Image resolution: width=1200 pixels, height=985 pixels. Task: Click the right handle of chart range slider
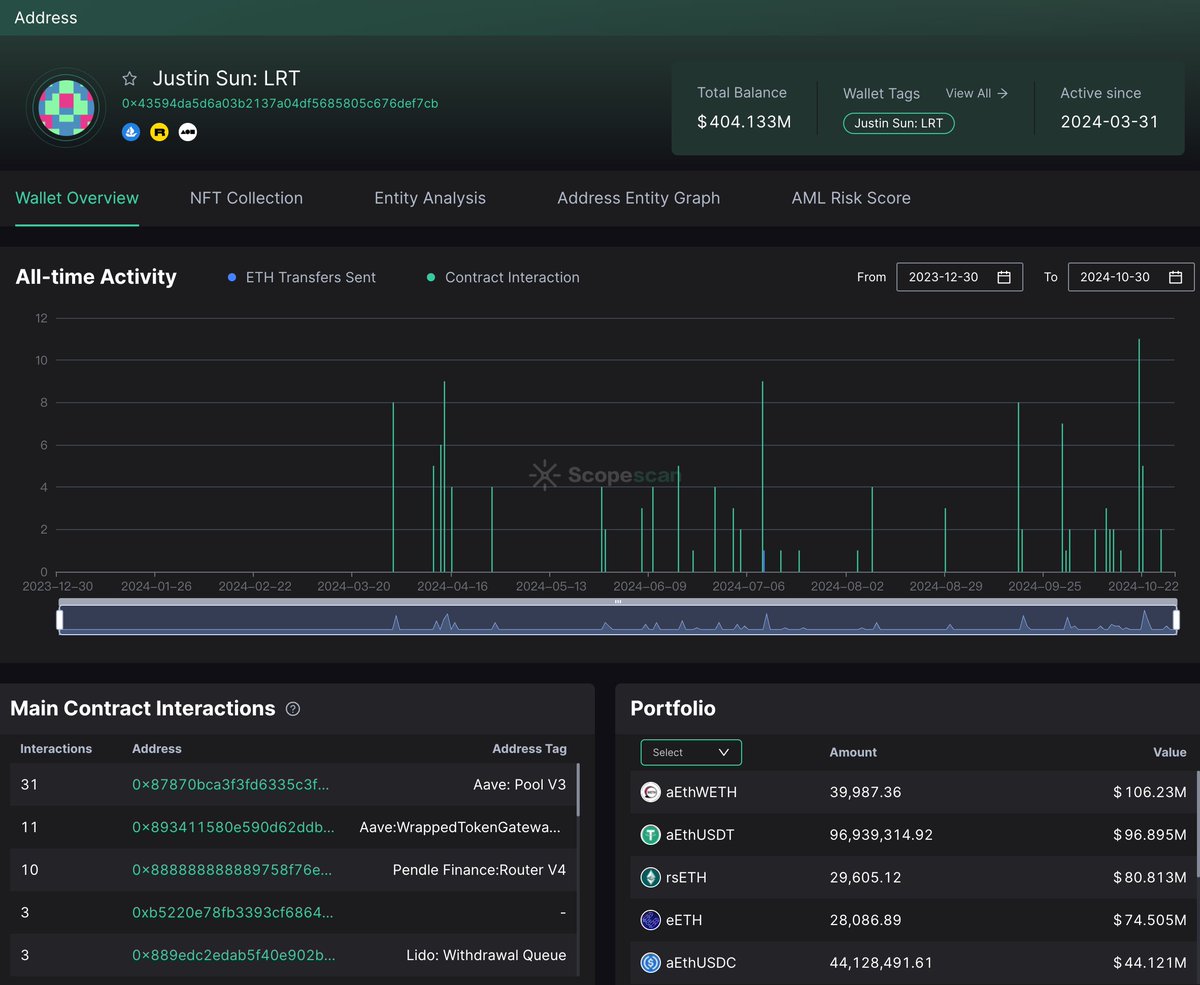(1176, 620)
